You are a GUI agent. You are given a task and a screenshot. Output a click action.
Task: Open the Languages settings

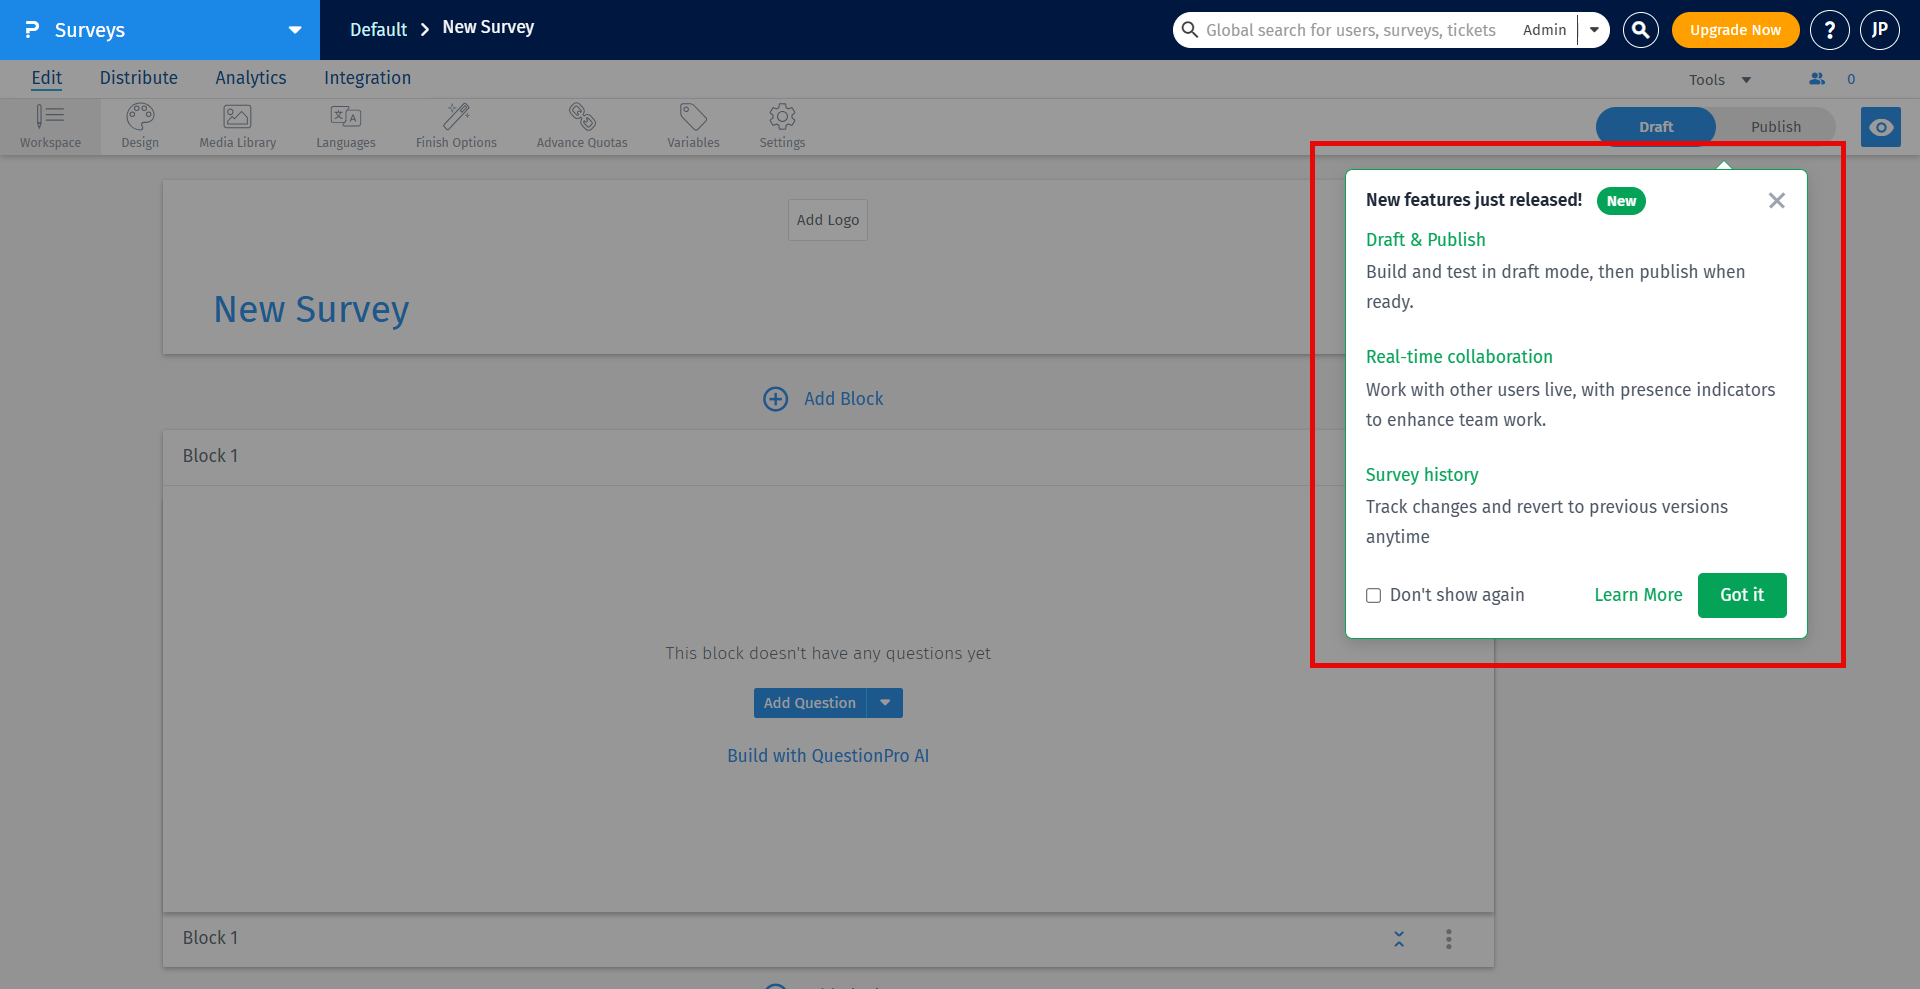click(x=345, y=125)
